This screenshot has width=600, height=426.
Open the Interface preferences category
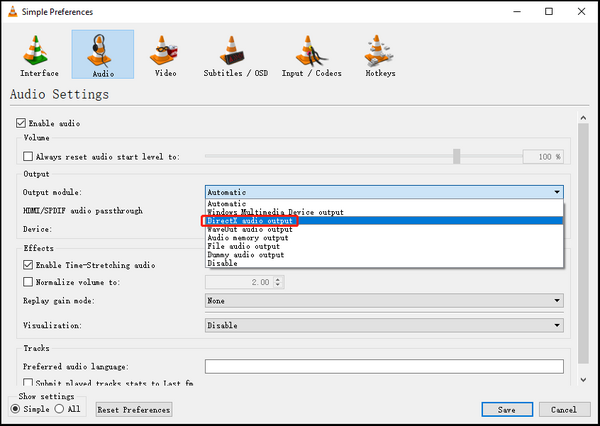39,53
